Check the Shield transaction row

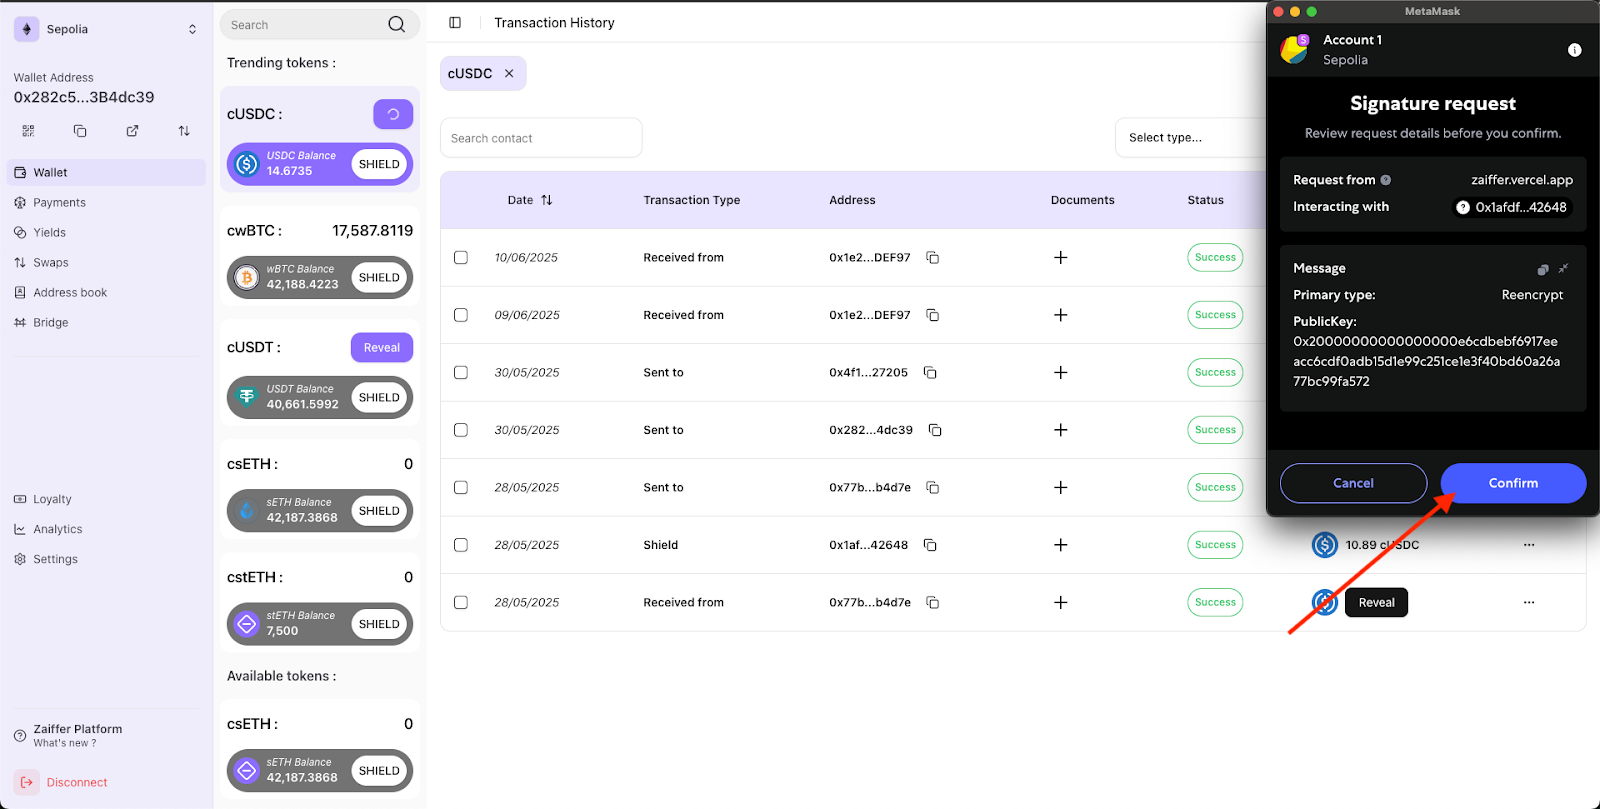pyautogui.click(x=461, y=545)
